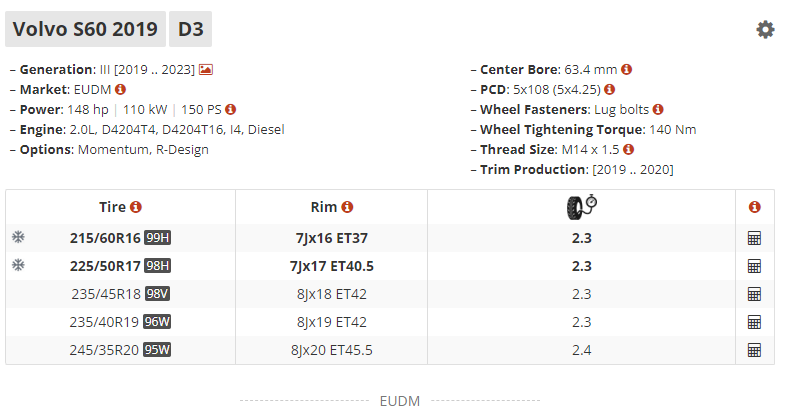Open the settings gear icon

coord(765,30)
